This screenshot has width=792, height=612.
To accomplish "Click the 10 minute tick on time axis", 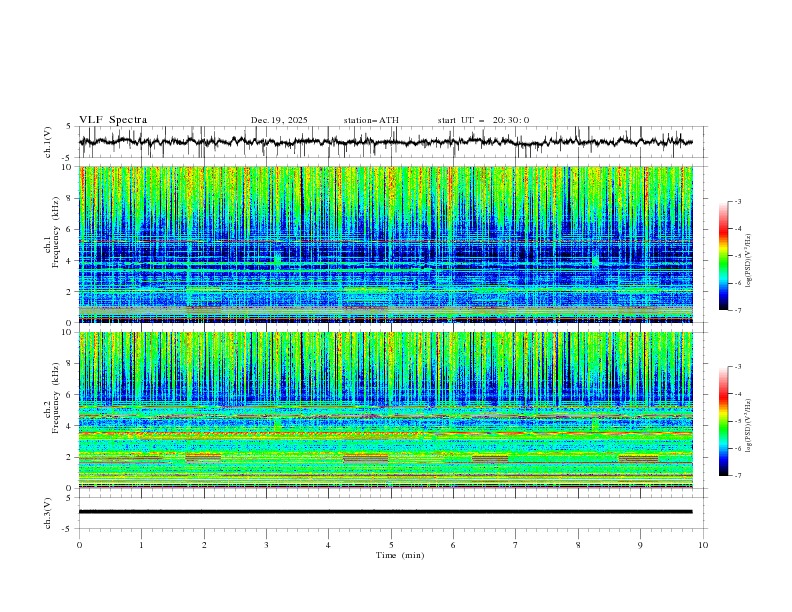I will 703,544.
